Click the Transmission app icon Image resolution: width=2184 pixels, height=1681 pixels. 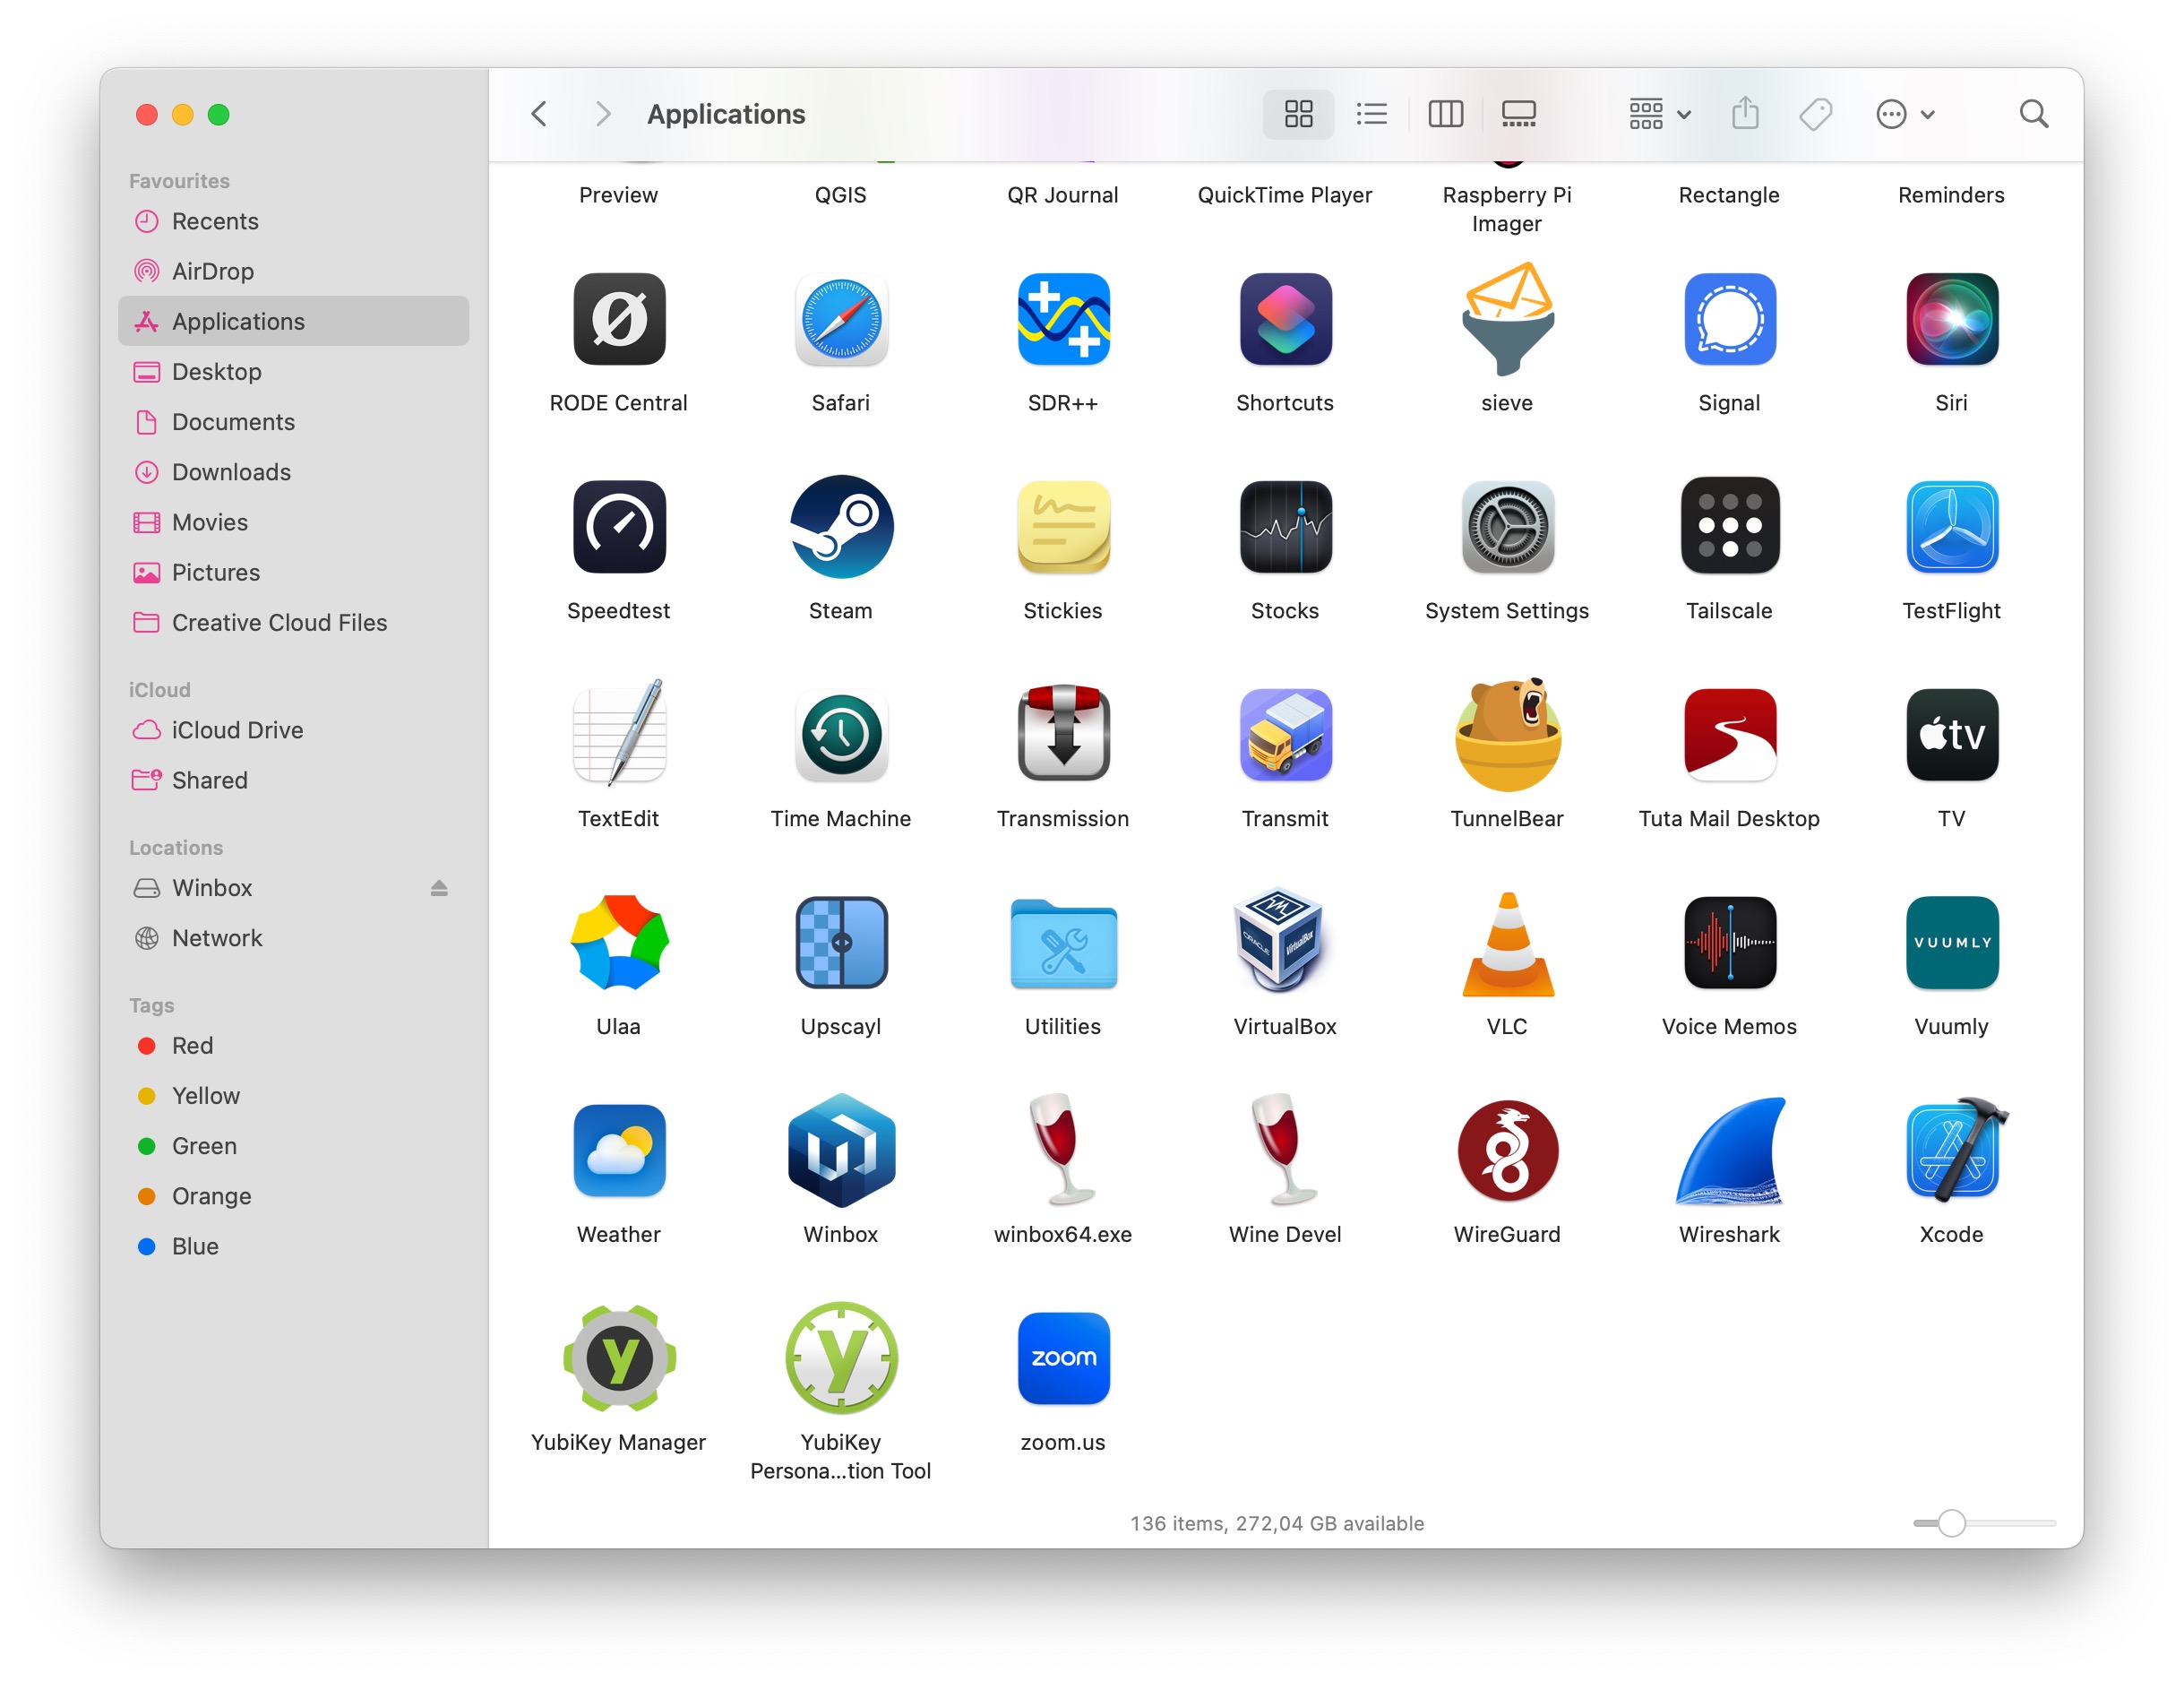click(1063, 733)
